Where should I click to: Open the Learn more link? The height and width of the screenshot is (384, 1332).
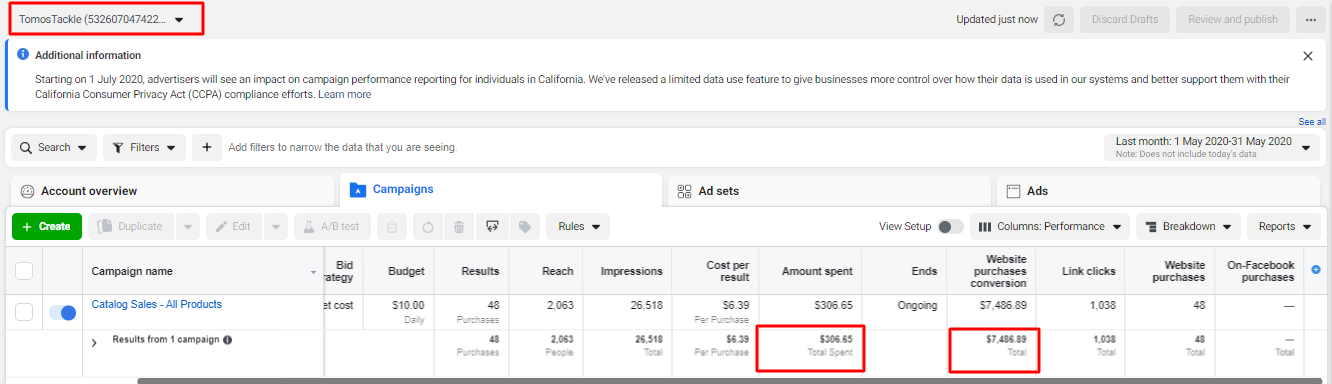click(344, 94)
